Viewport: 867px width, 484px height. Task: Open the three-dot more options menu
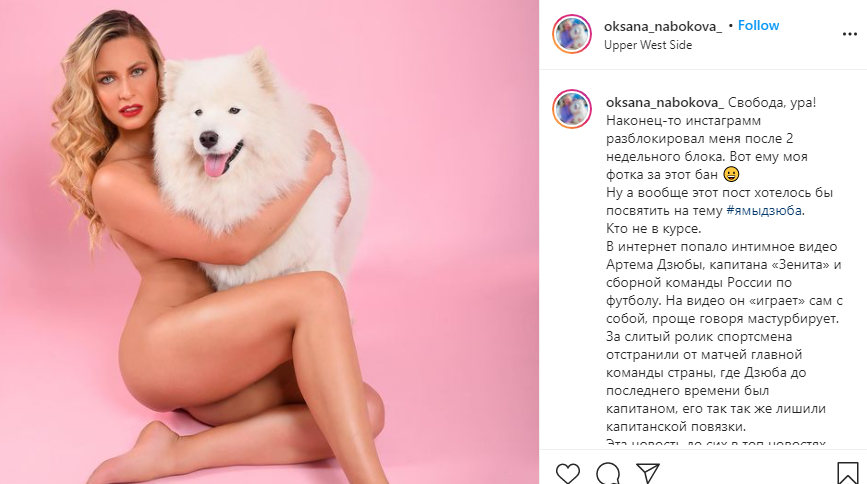(x=850, y=34)
